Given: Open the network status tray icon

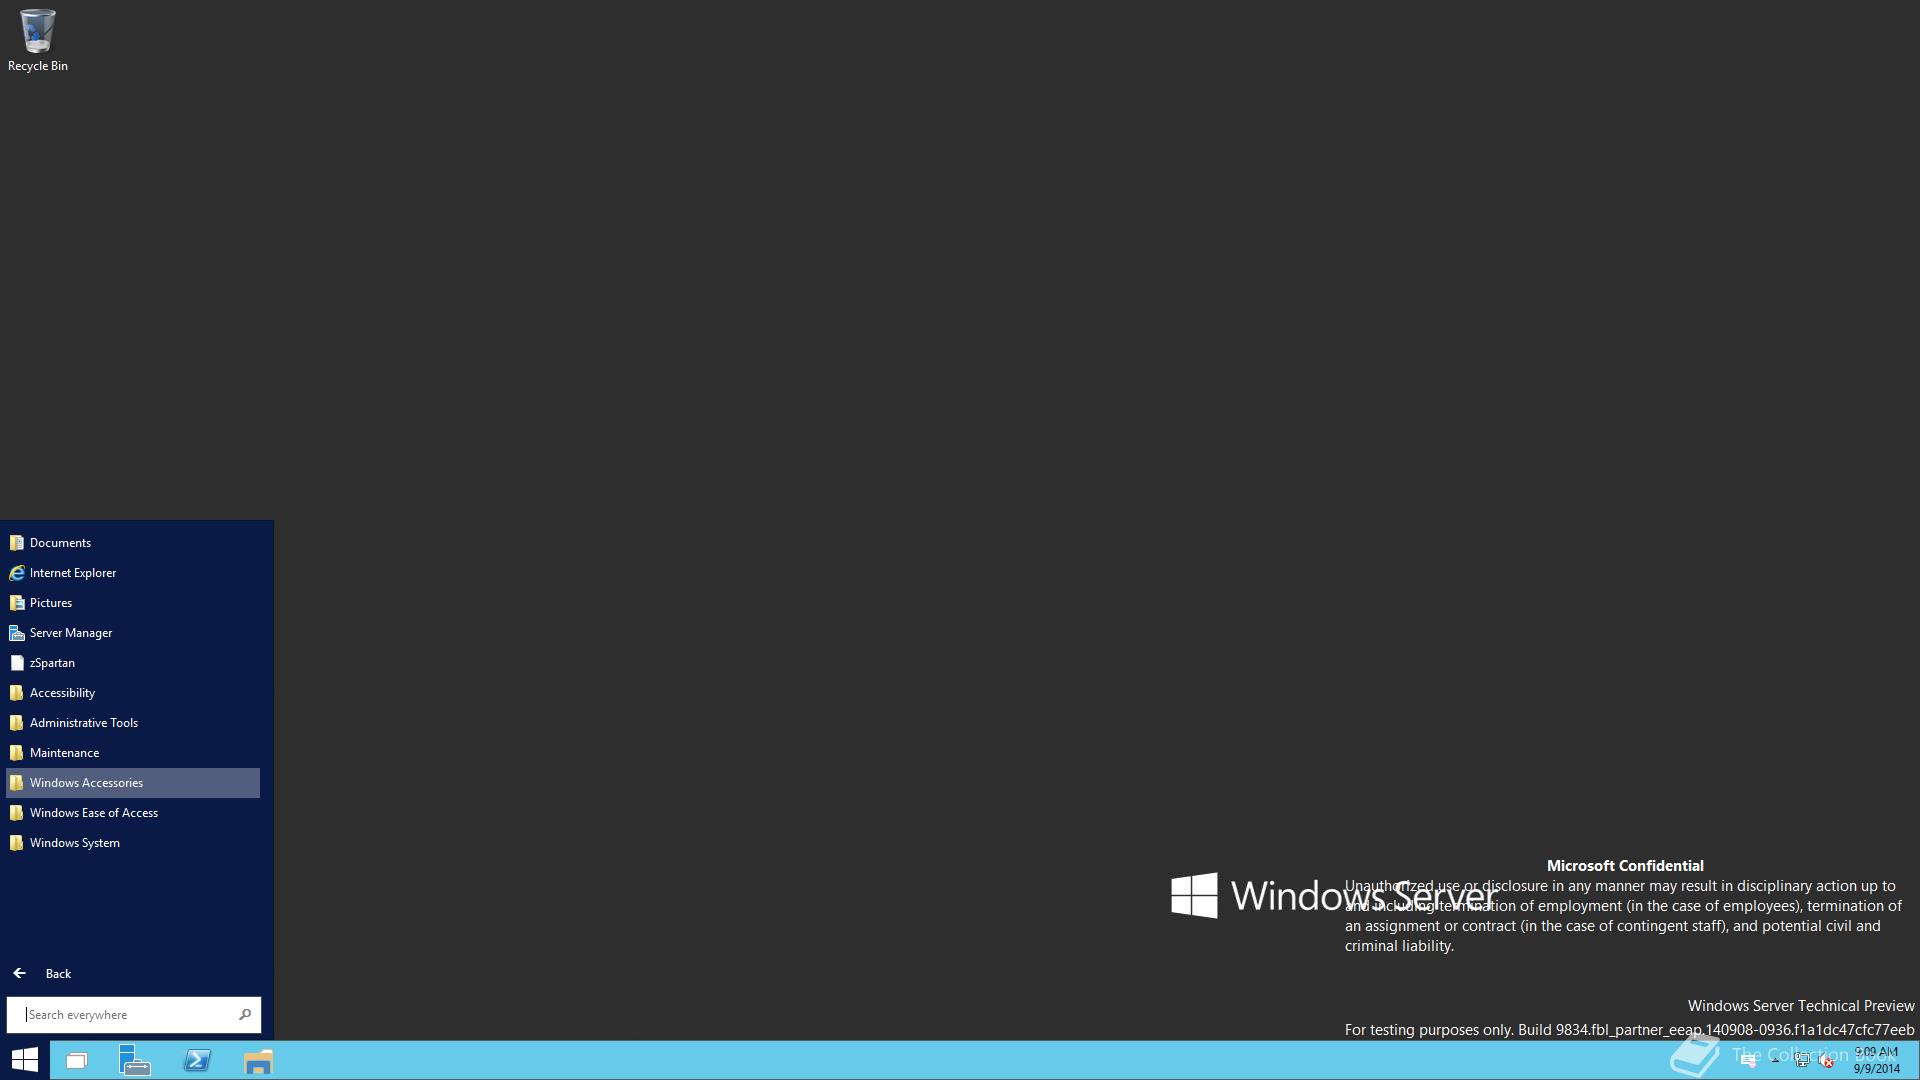Looking at the screenshot, I should pyautogui.click(x=1802, y=1061).
